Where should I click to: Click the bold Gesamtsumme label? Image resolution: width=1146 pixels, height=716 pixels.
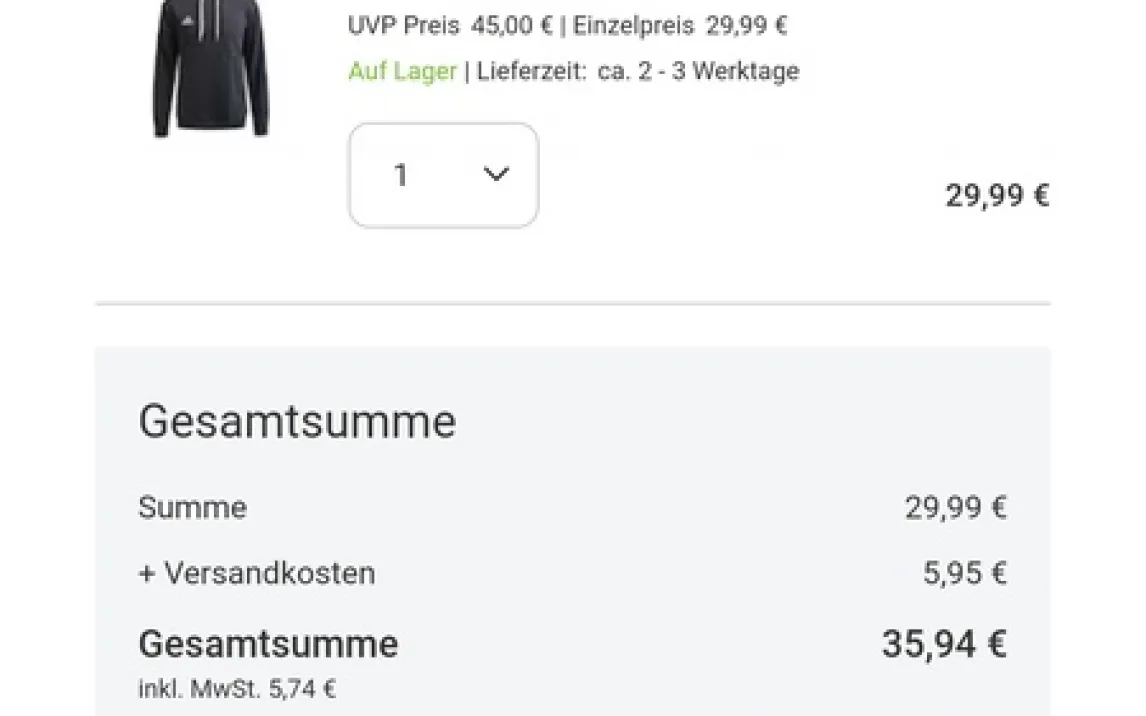(x=268, y=643)
